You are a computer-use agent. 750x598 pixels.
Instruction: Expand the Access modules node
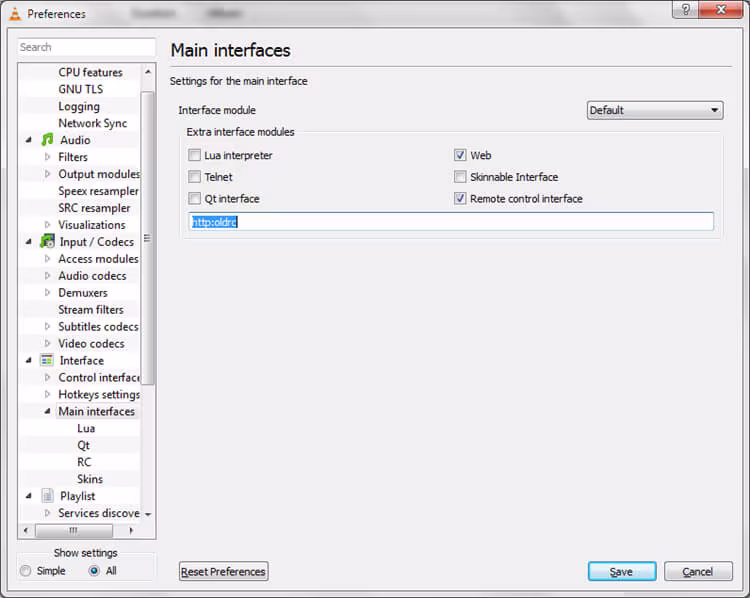click(x=47, y=258)
